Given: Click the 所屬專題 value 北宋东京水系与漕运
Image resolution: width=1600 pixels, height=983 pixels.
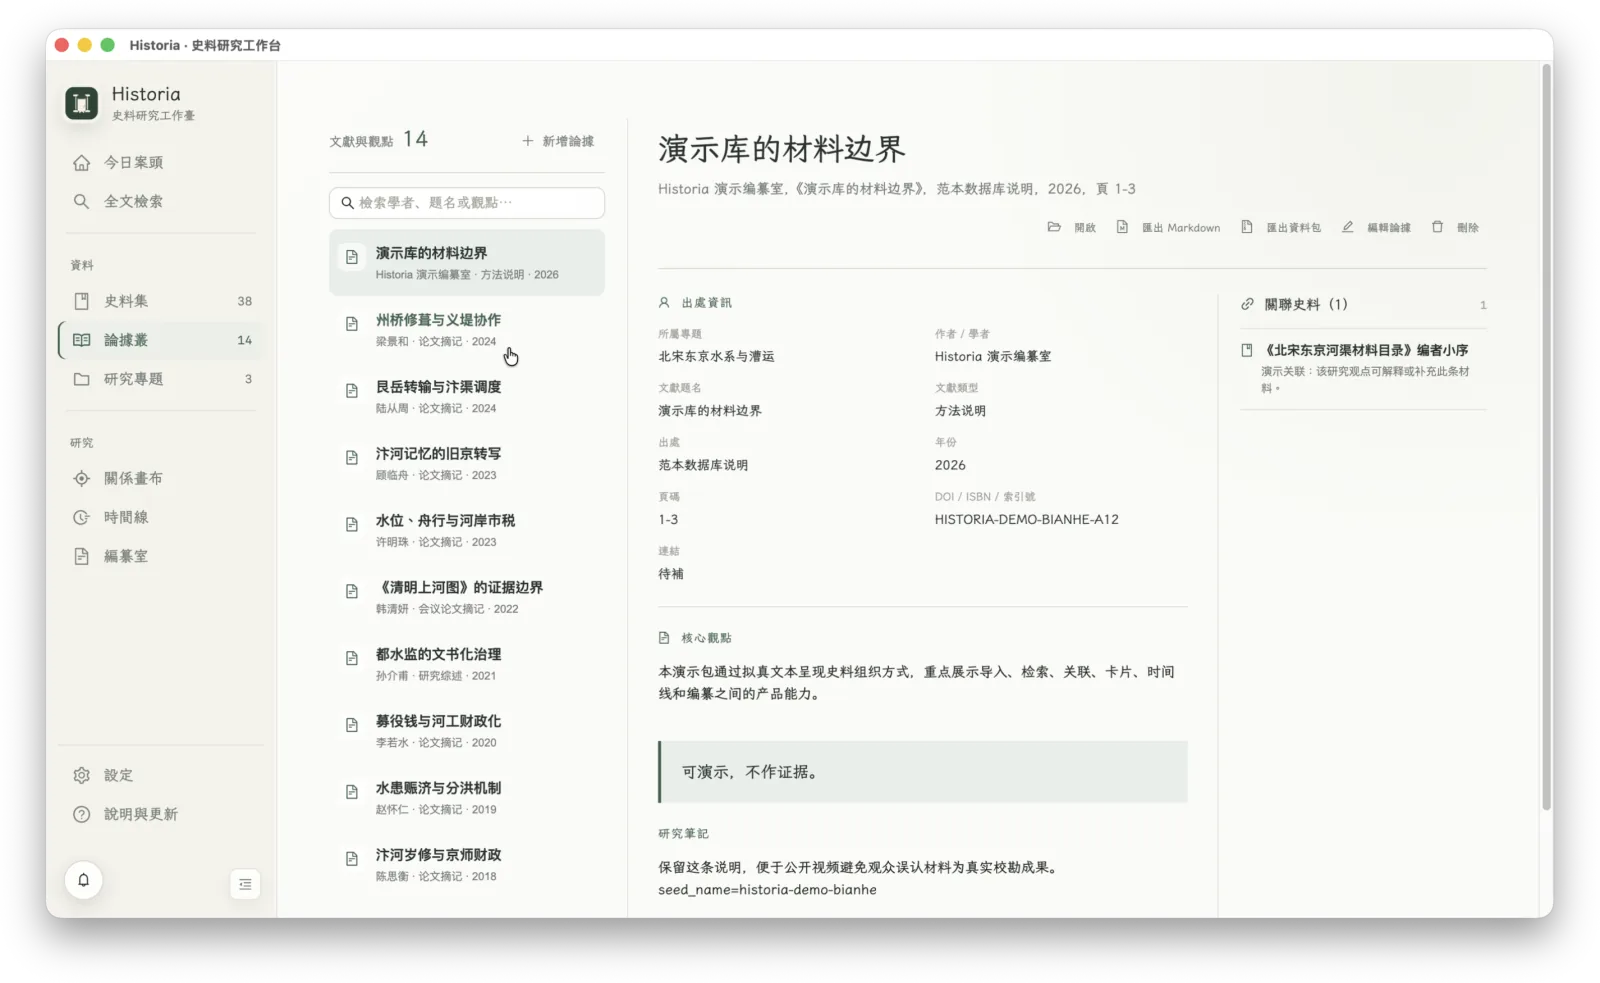Looking at the screenshot, I should pos(716,356).
